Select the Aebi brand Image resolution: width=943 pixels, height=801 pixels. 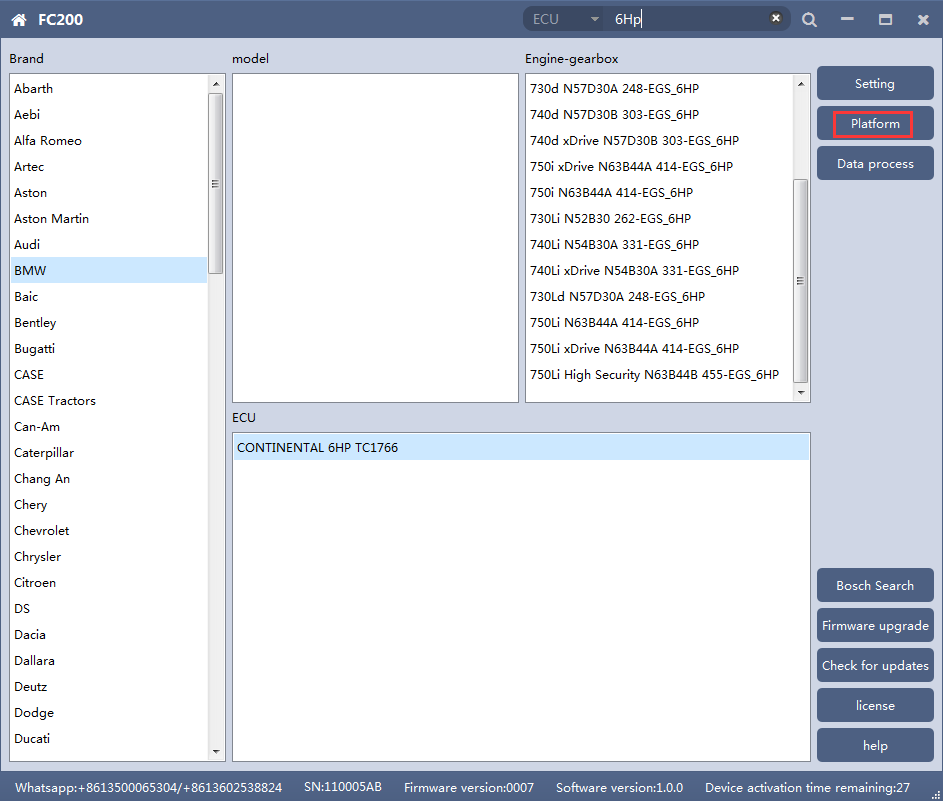coord(109,114)
